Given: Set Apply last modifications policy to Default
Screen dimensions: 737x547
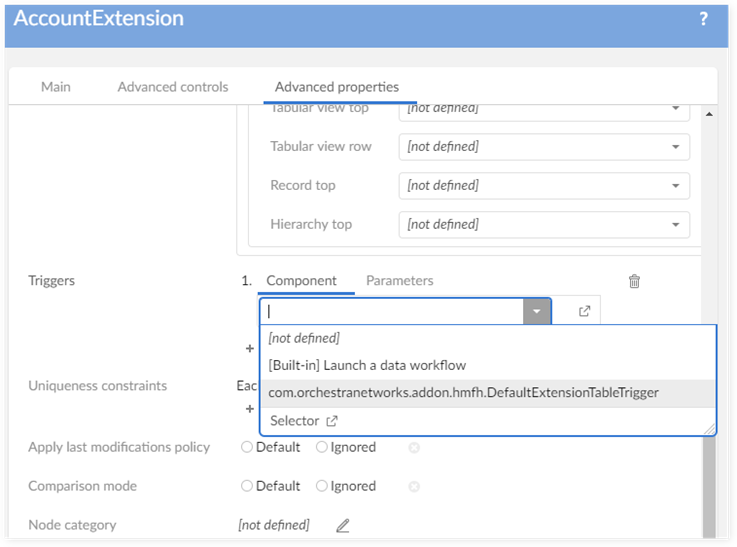Looking at the screenshot, I should point(247,447).
